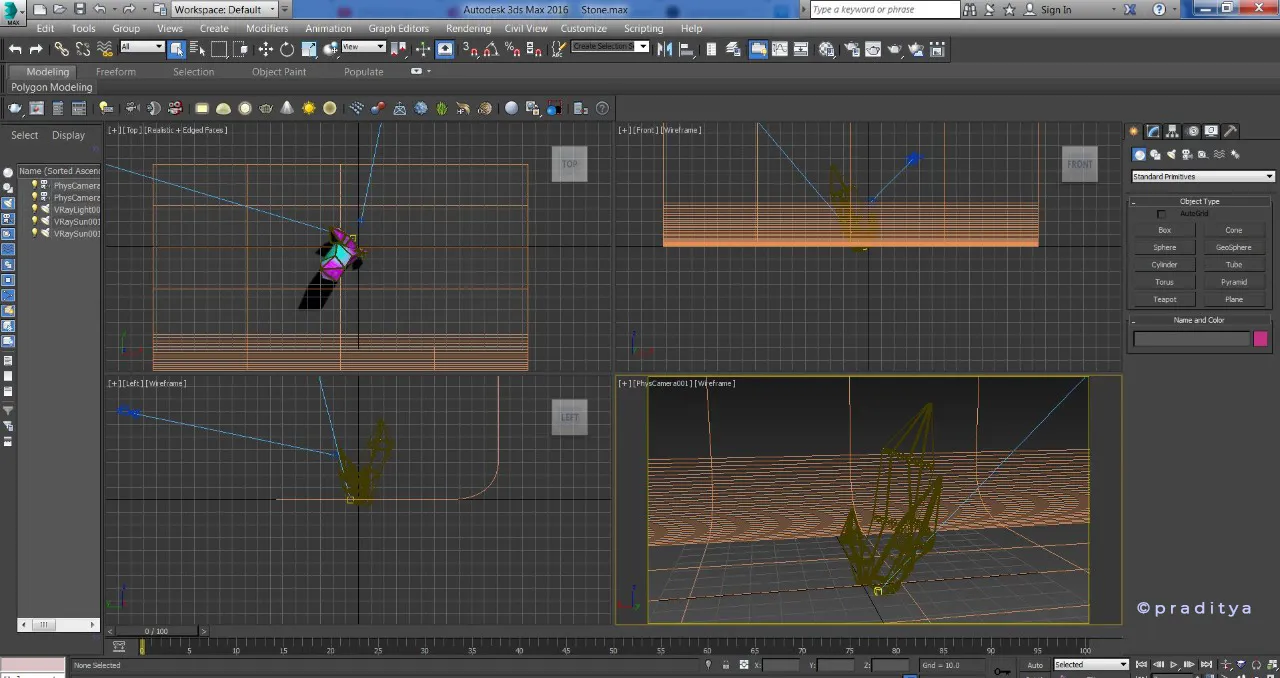The height and width of the screenshot is (678, 1280).
Task: Open the magenta object color swatch
Action: [1260, 339]
